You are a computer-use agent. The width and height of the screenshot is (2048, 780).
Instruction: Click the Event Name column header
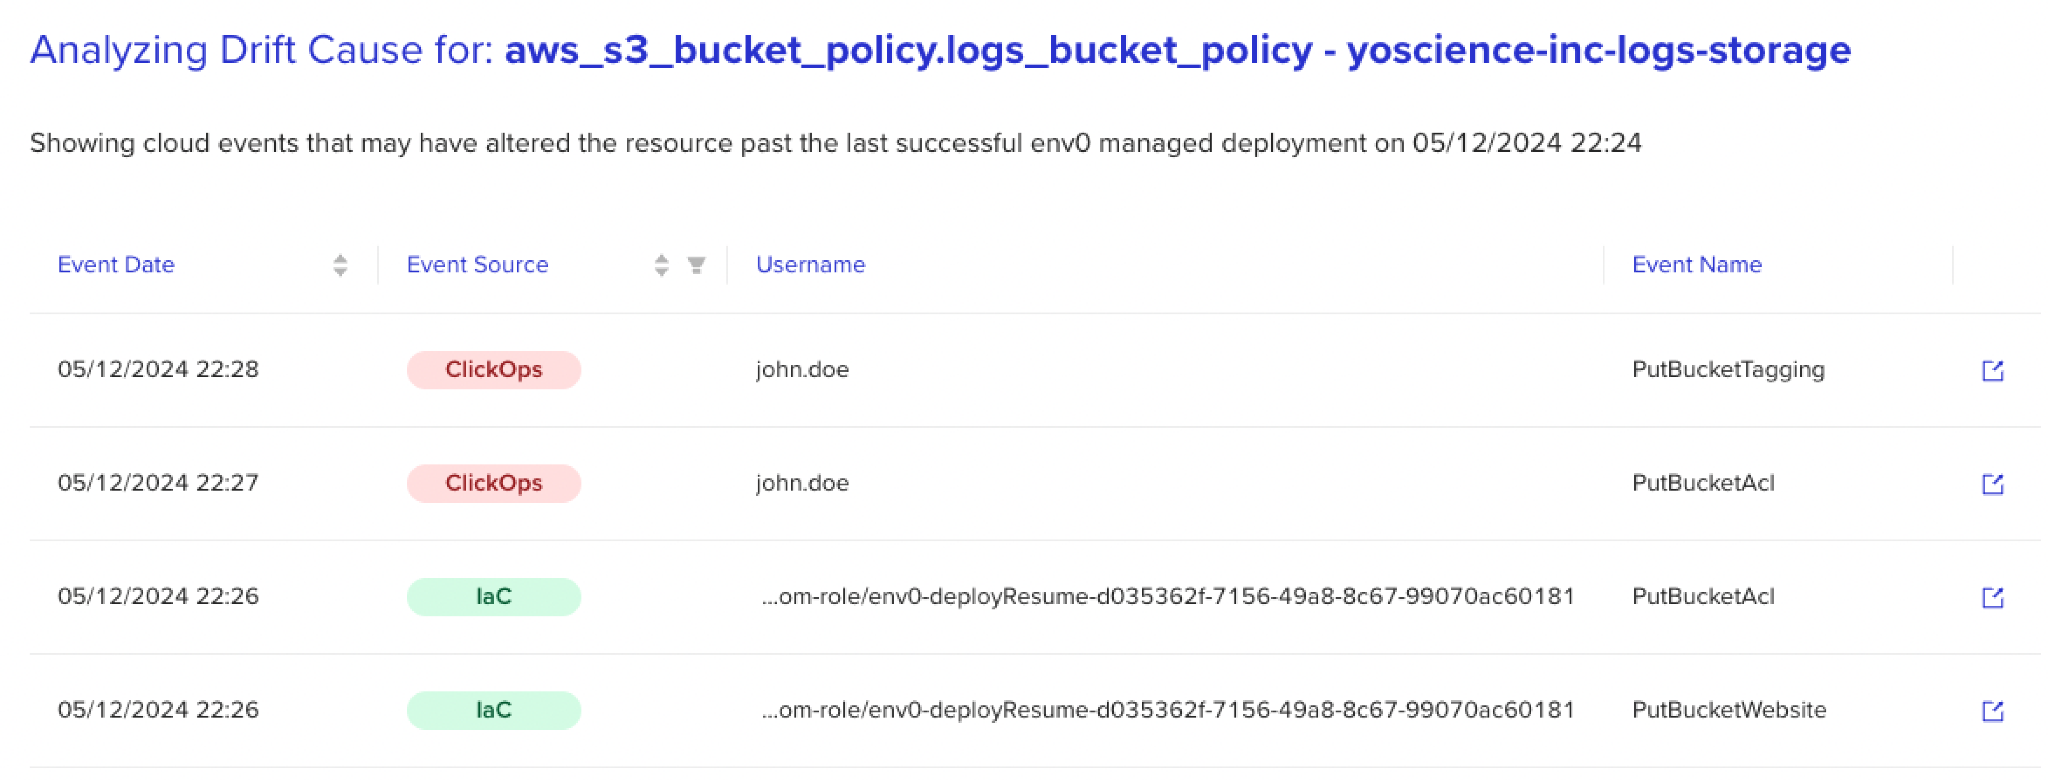(x=1697, y=265)
